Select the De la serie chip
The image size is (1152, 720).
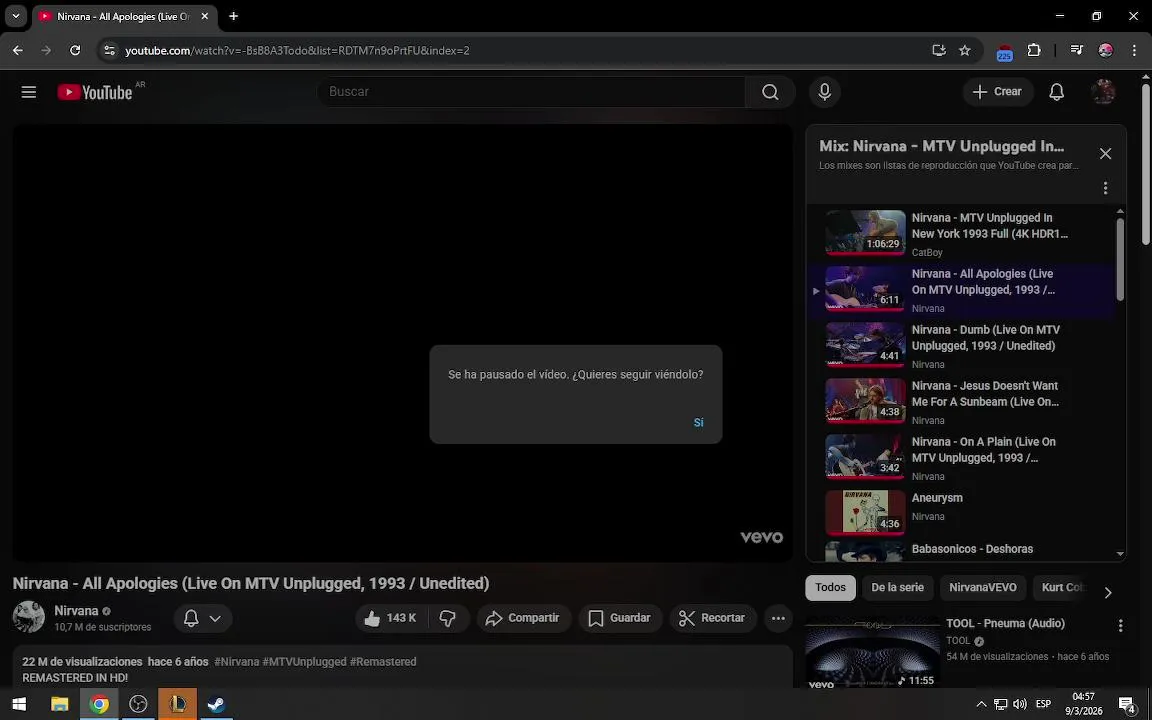[897, 588]
